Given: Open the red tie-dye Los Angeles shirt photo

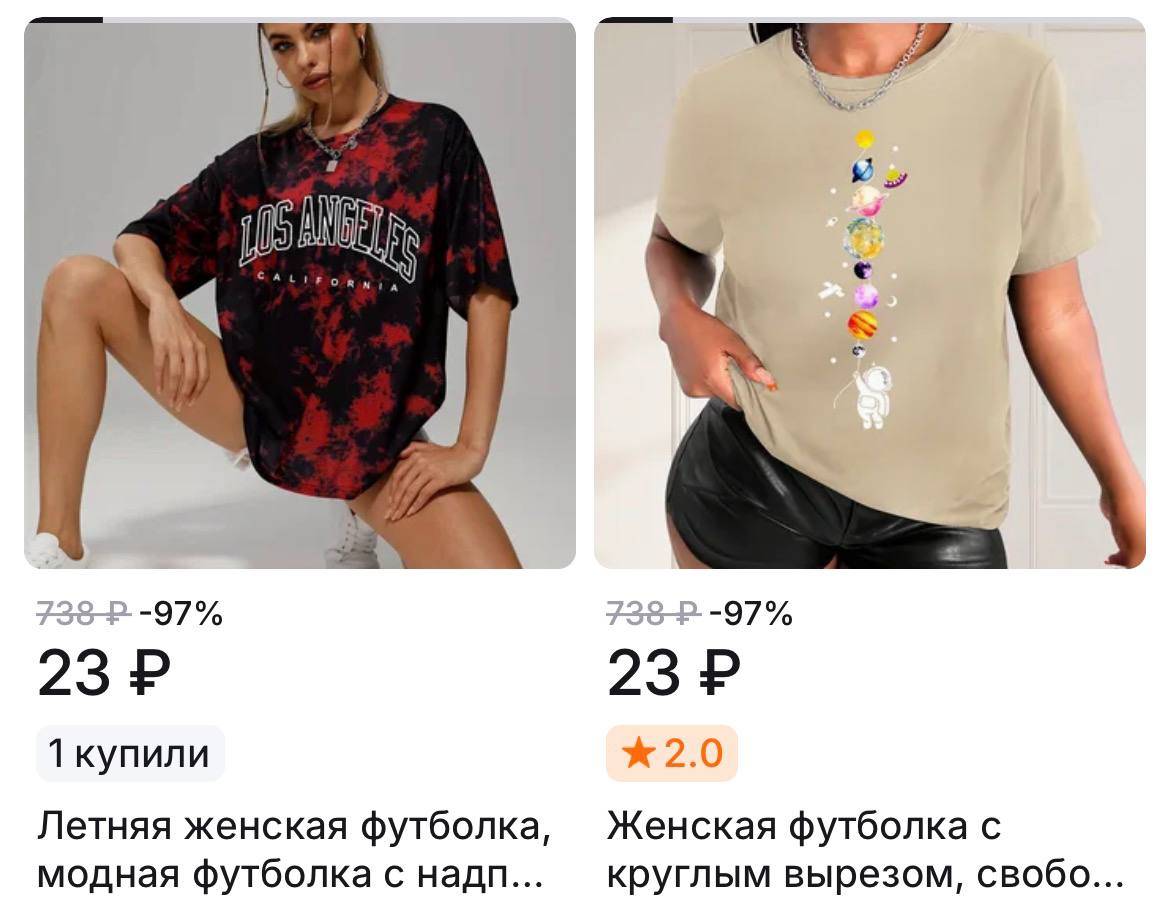Looking at the screenshot, I should point(300,293).
